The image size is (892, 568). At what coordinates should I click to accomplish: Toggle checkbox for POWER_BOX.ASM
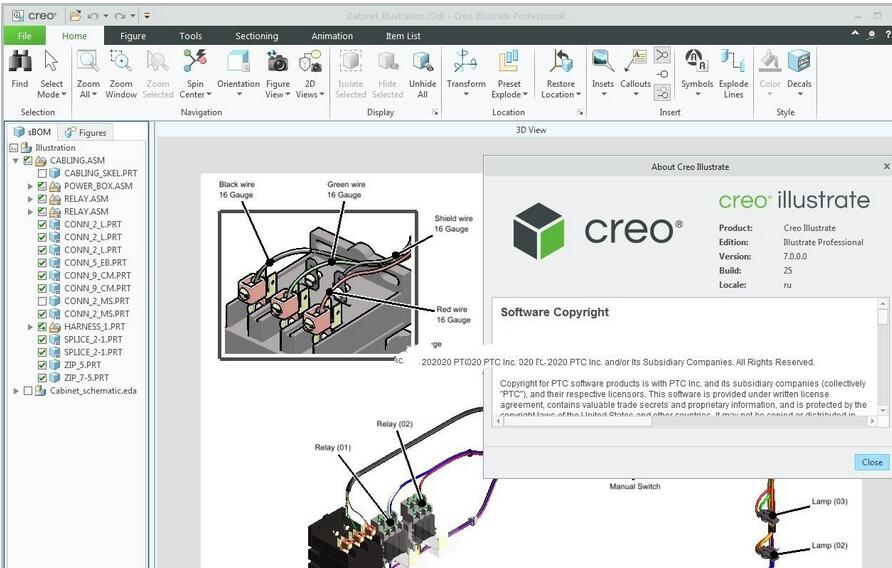tap(42, 186)
